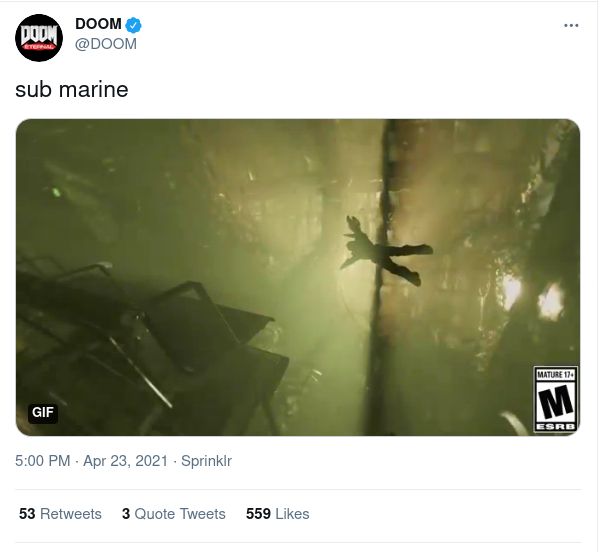Click the number 559 beside Likes
609x552 pixels.
tap(258, 514)
